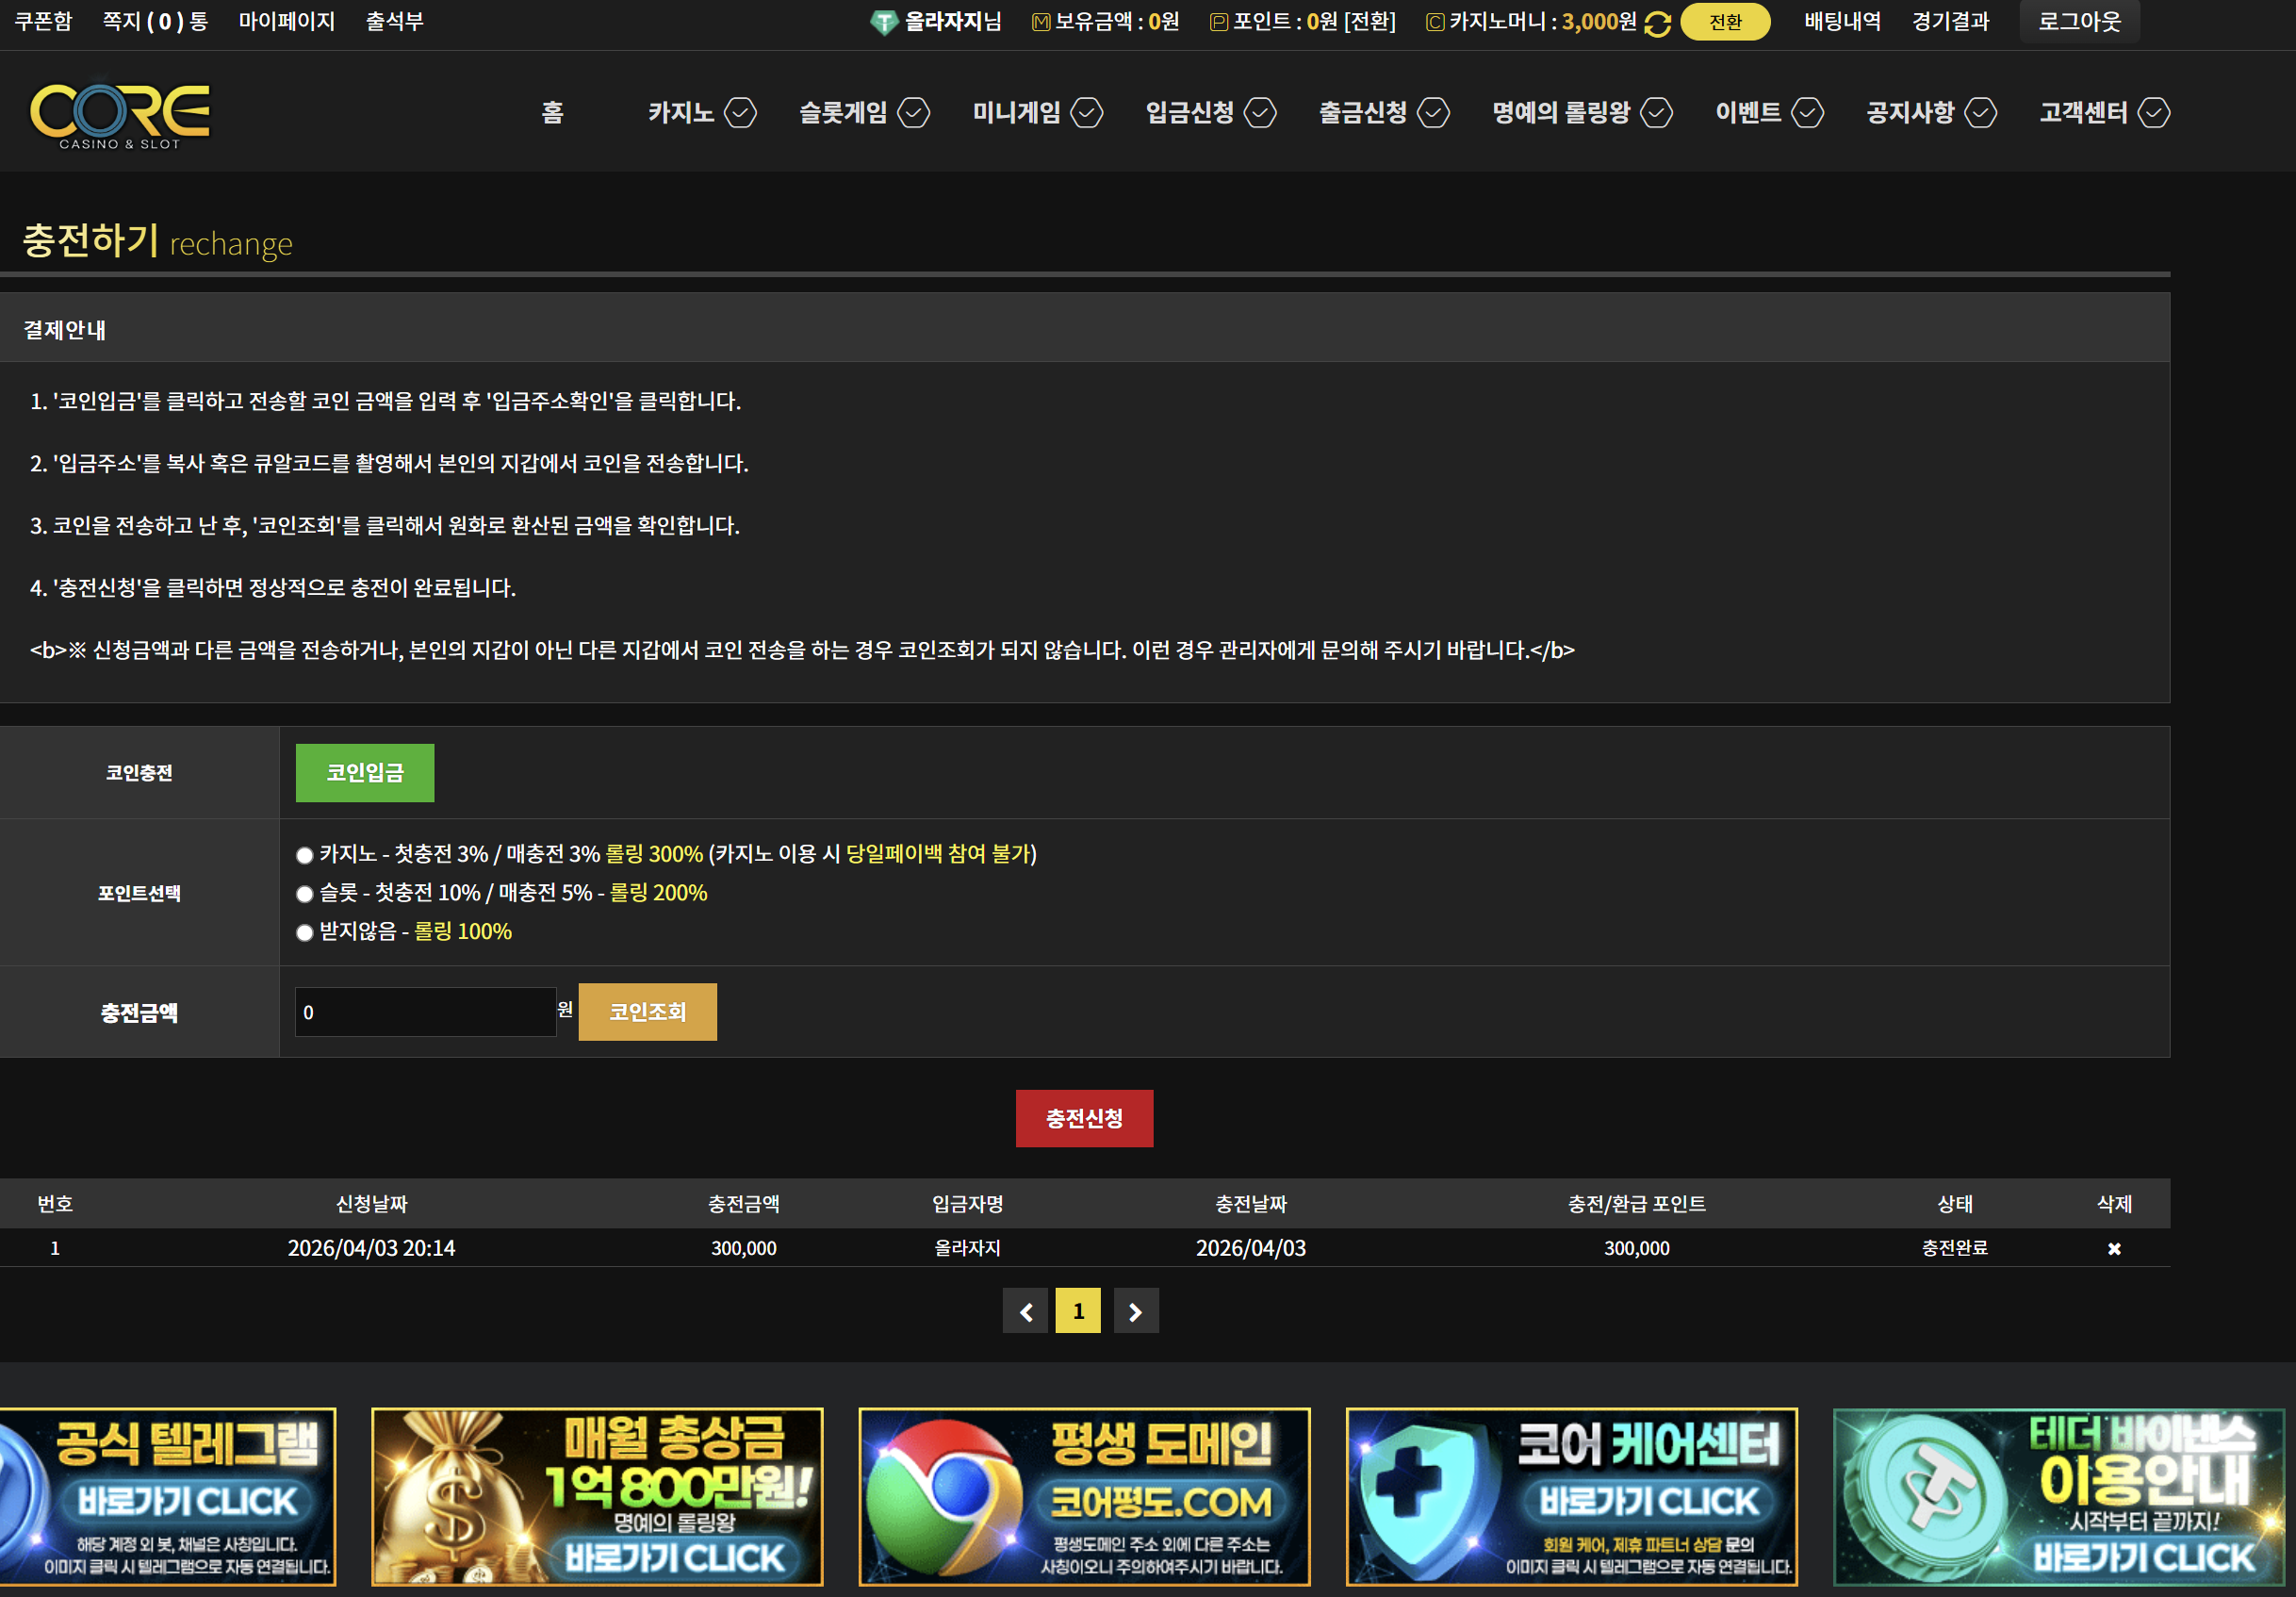
Task: Click the 결제안내 section header
Action: click(x=65, y=330)
